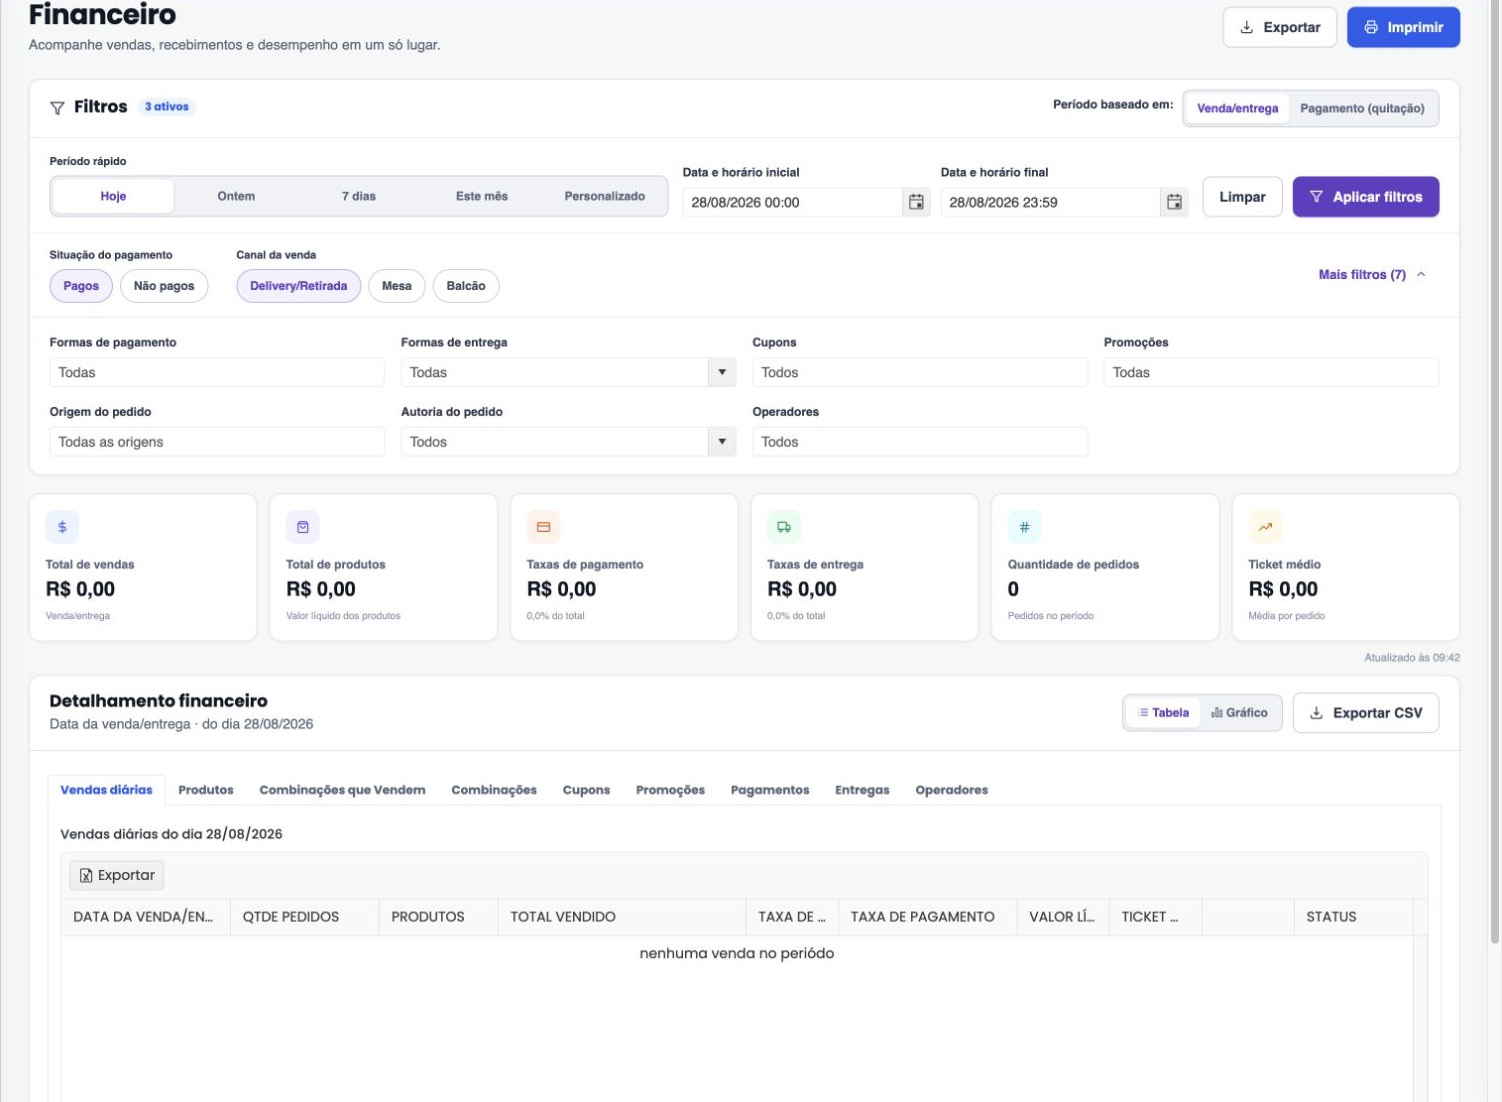This screenshot has width=1502, height=1102.
Task: Focus the Data e horário final field
Action: 1050,202
